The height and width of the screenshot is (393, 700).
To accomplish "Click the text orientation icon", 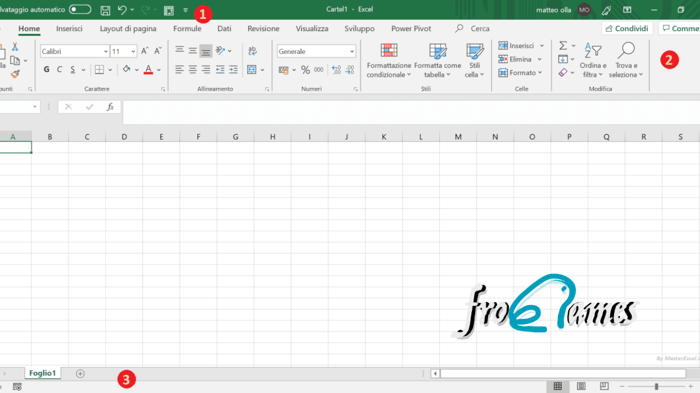I will coord(220,50).
